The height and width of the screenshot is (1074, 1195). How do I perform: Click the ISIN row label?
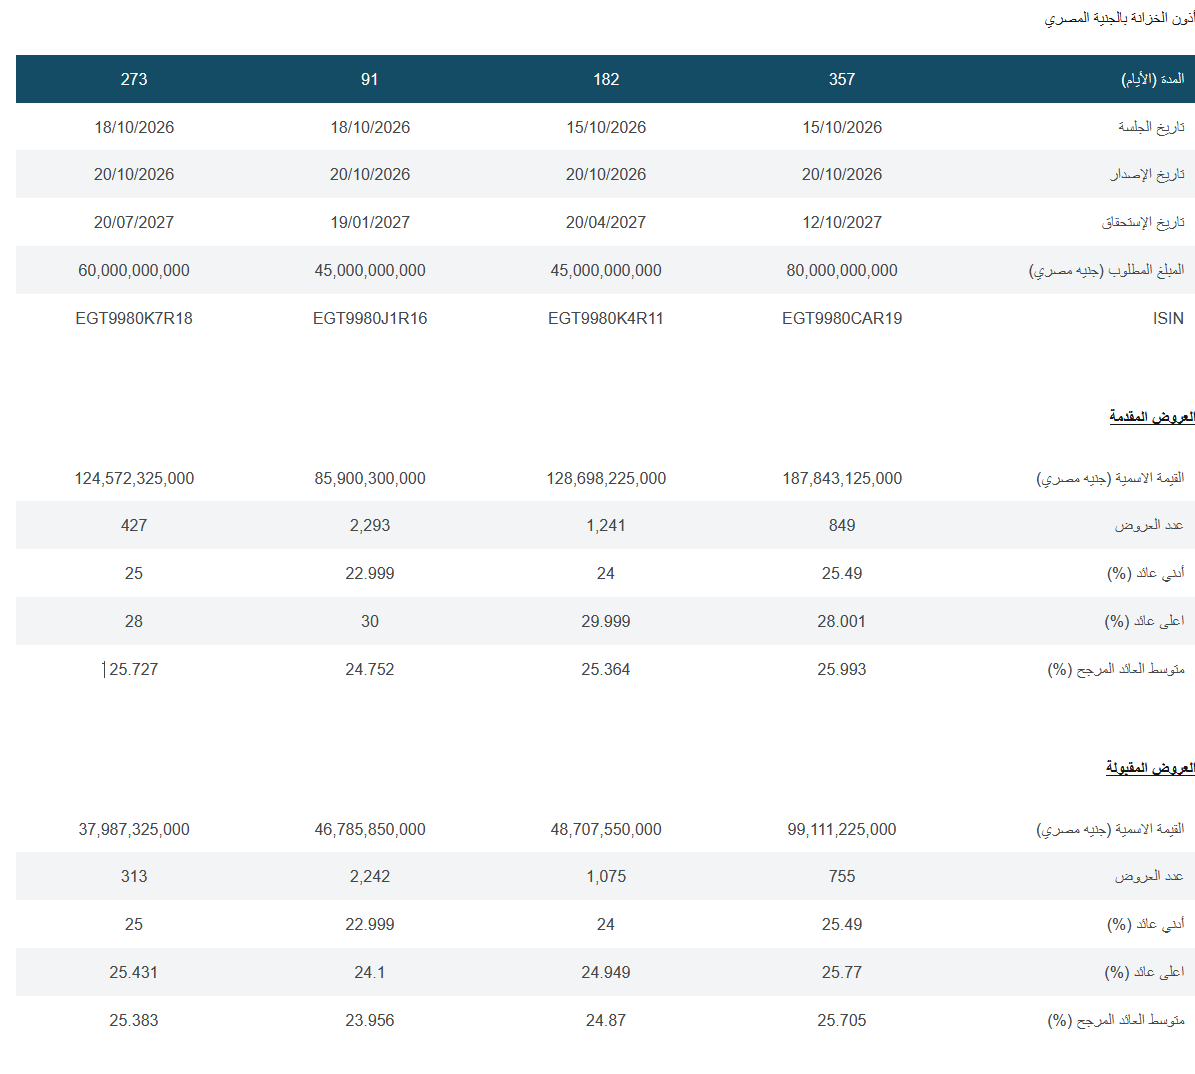(x=1168, y=319)
